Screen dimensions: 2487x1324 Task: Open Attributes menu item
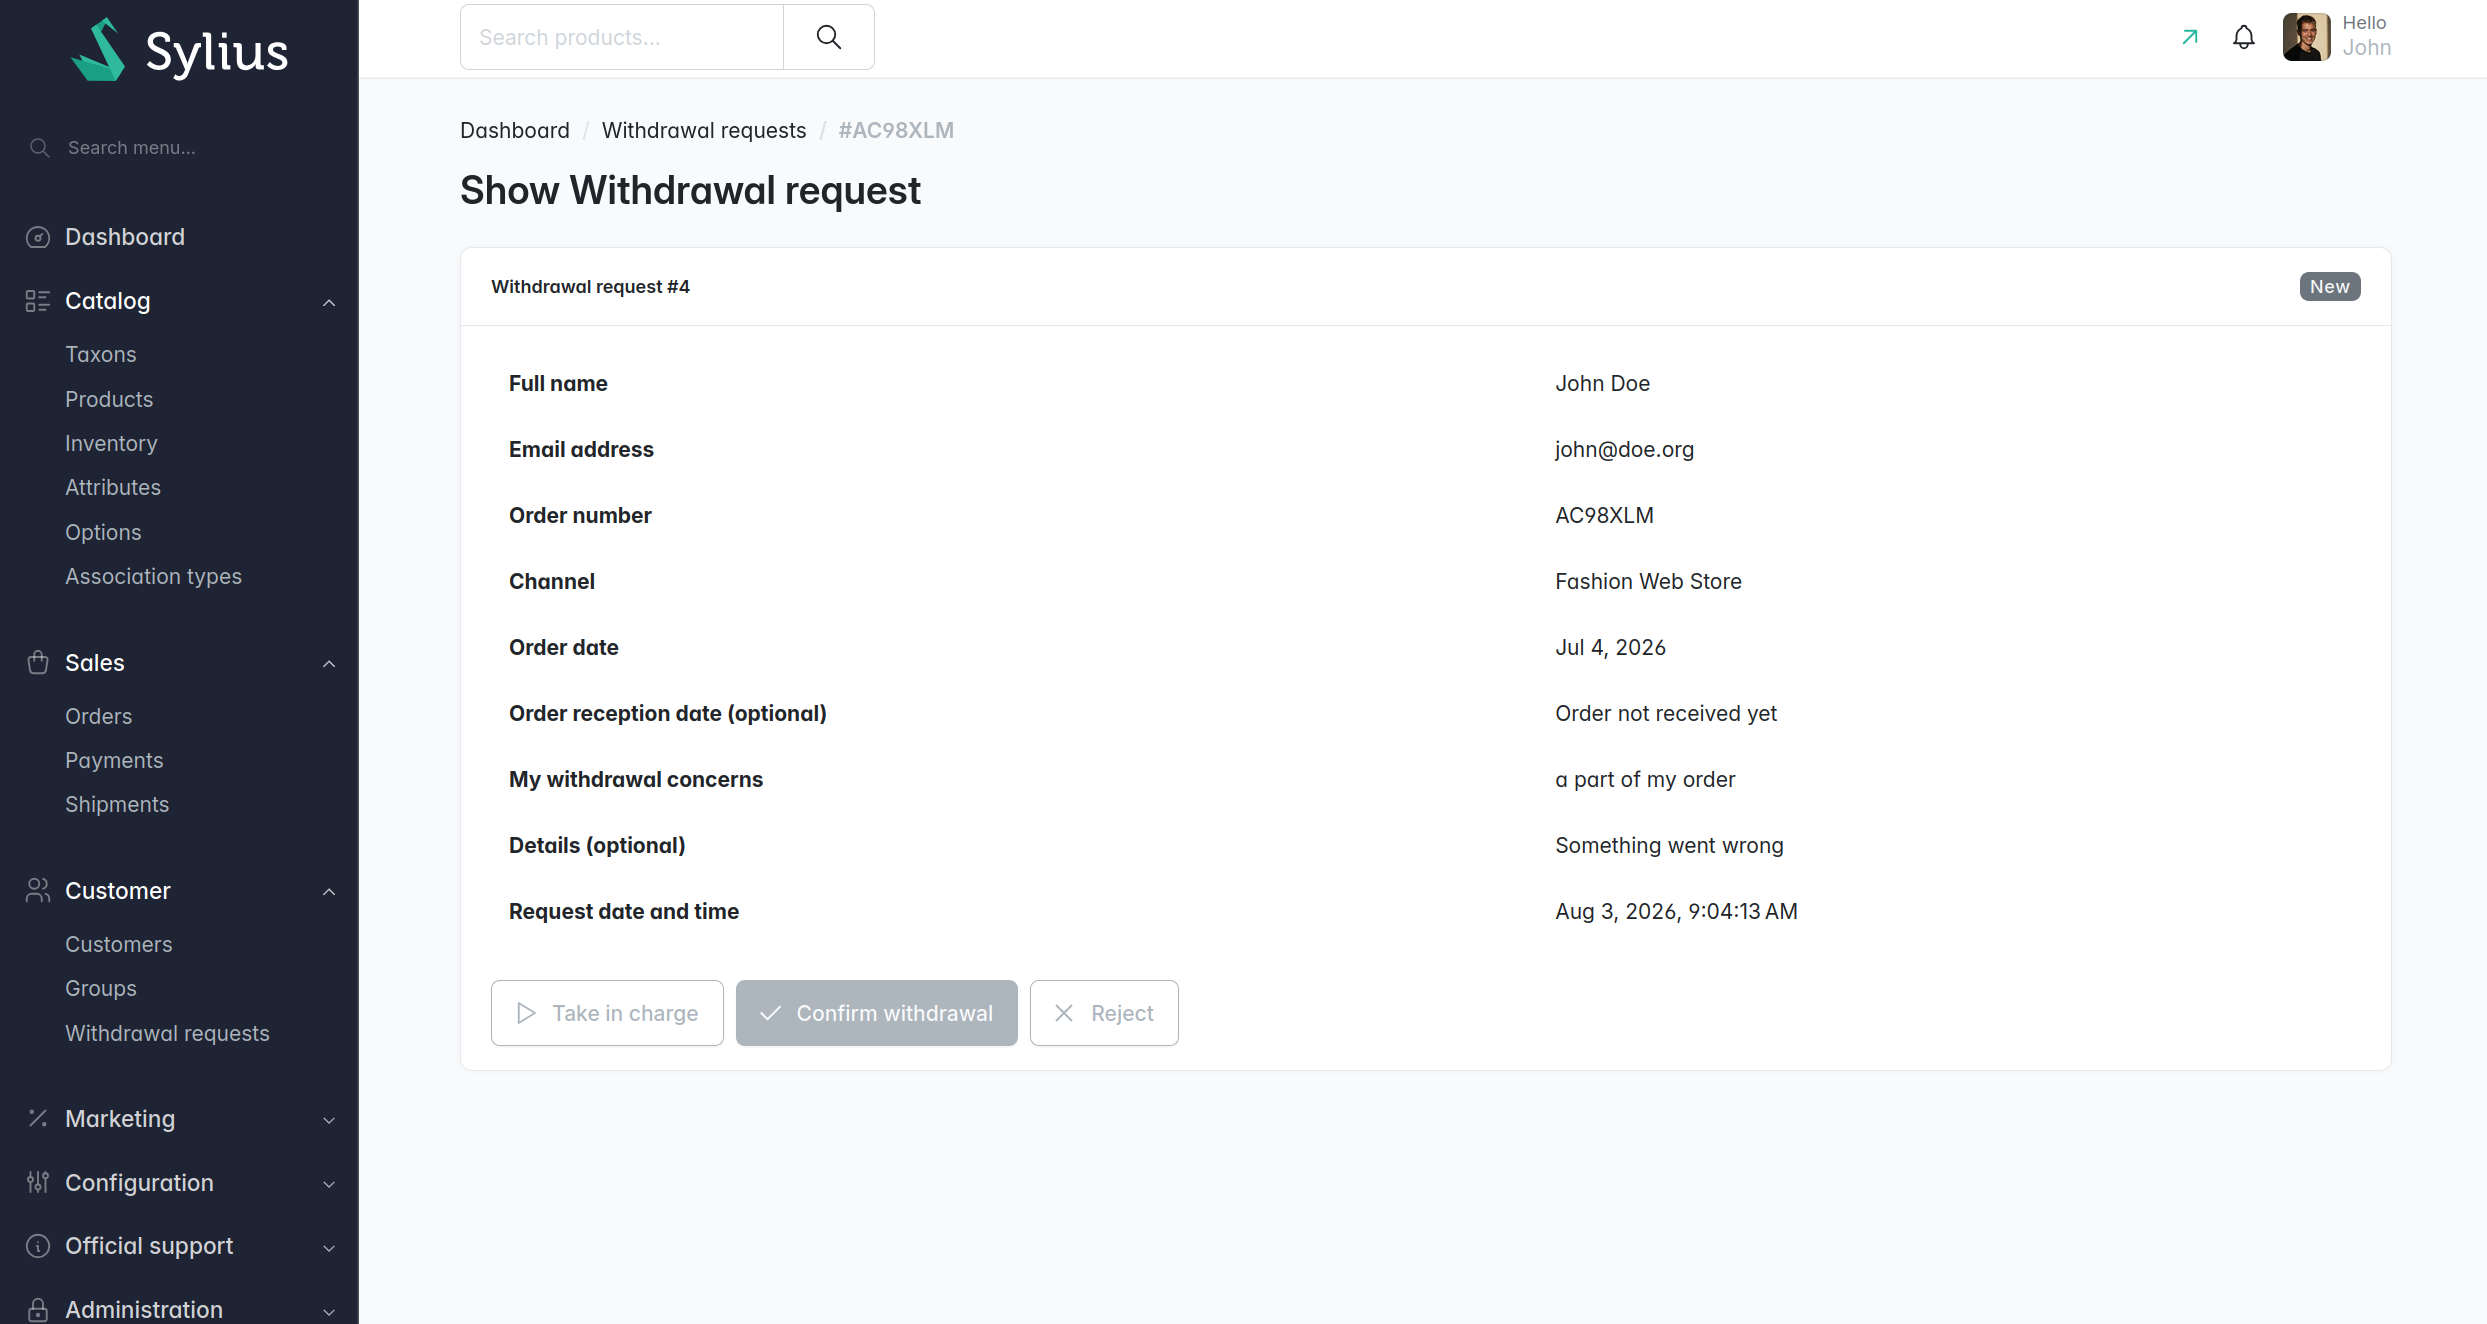(x=113, y=488)
